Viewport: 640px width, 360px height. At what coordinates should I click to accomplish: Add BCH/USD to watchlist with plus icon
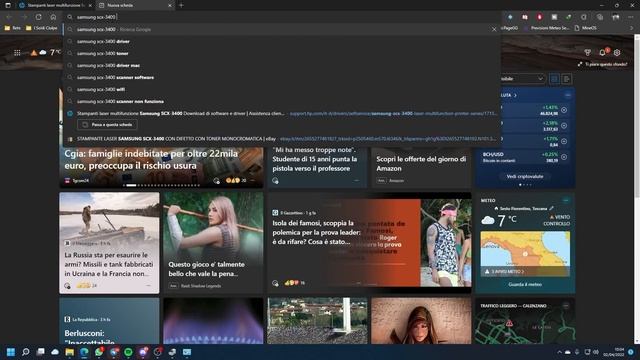click(564, 157)
